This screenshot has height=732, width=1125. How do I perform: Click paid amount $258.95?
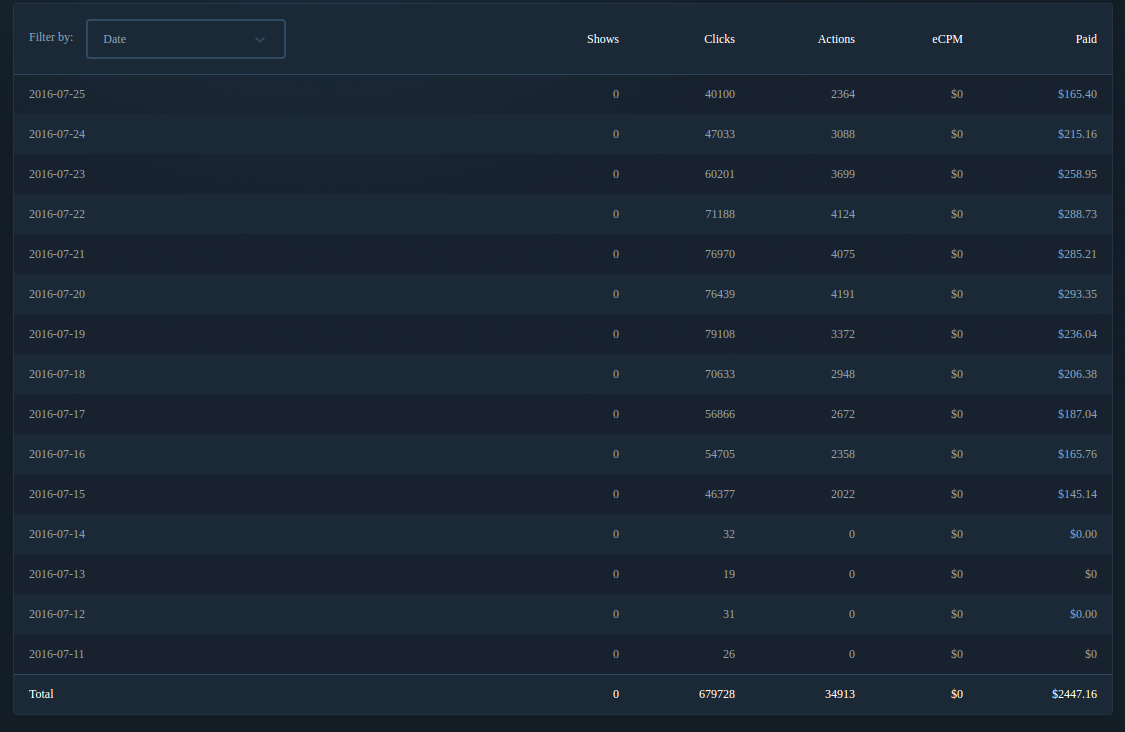pyautogui.click(x=1077, y=174)
